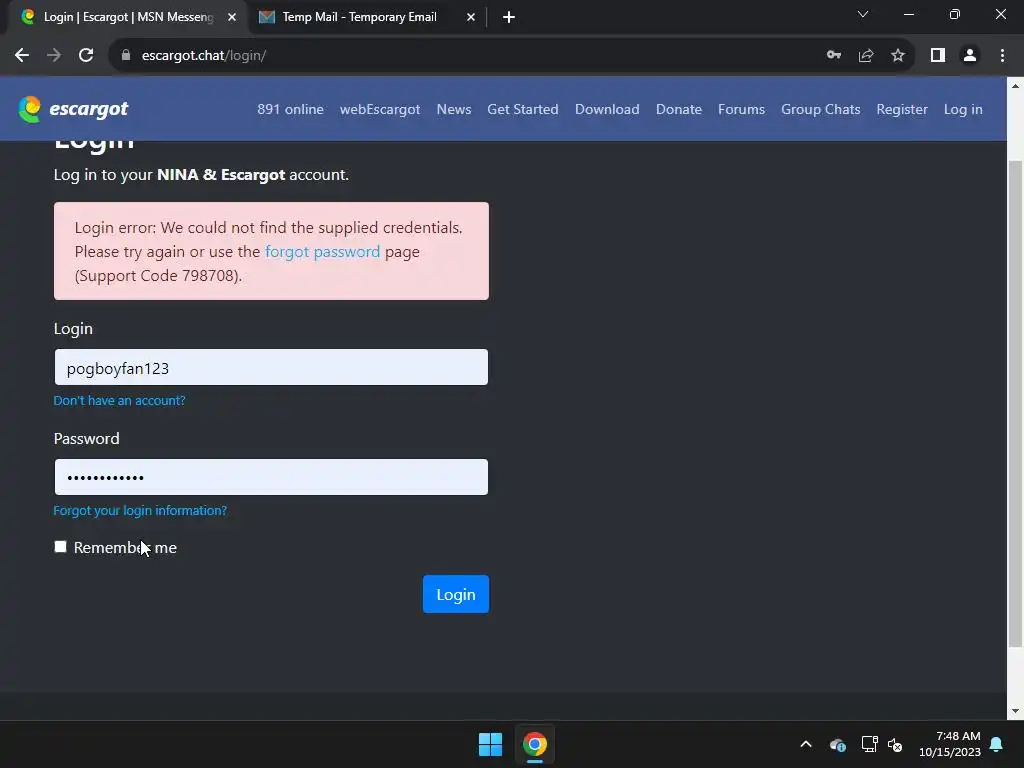Select the Login Escargot browser tab
Viewport: 1024px width, 768px height.
point(127,17)
